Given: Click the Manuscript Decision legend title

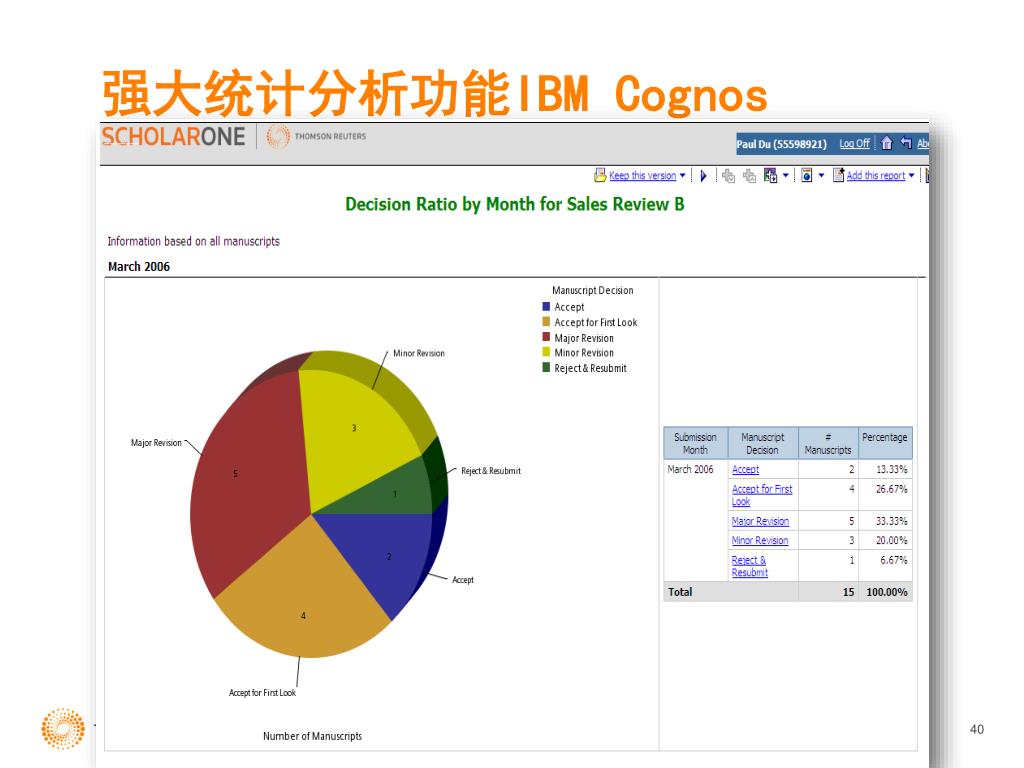Looking at the screenshot, I should (592, 290).
